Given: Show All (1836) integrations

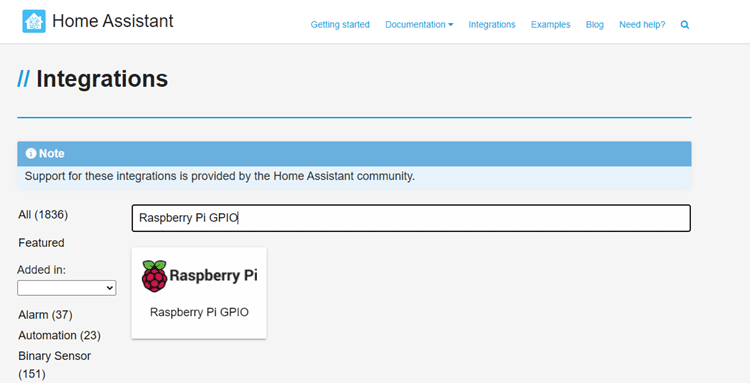Looking at the screenshot, I should pos(43,215).
